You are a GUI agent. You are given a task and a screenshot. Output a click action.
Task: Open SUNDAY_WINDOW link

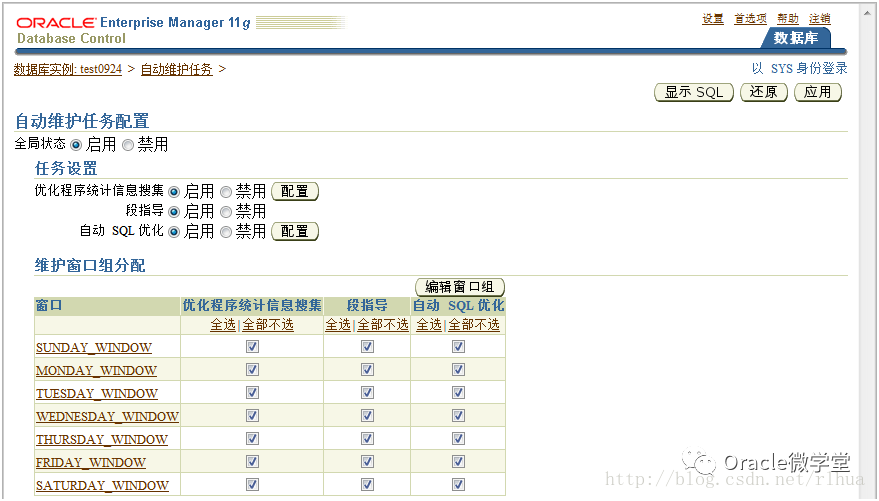tap(94, 347)
